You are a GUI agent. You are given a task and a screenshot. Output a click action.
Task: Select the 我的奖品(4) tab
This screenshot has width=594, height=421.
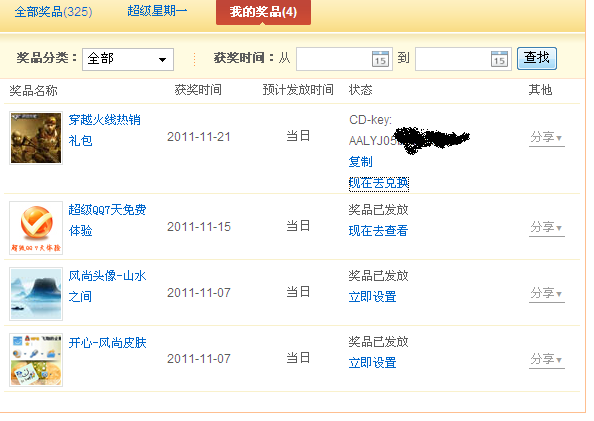click(x=263, y=12)
